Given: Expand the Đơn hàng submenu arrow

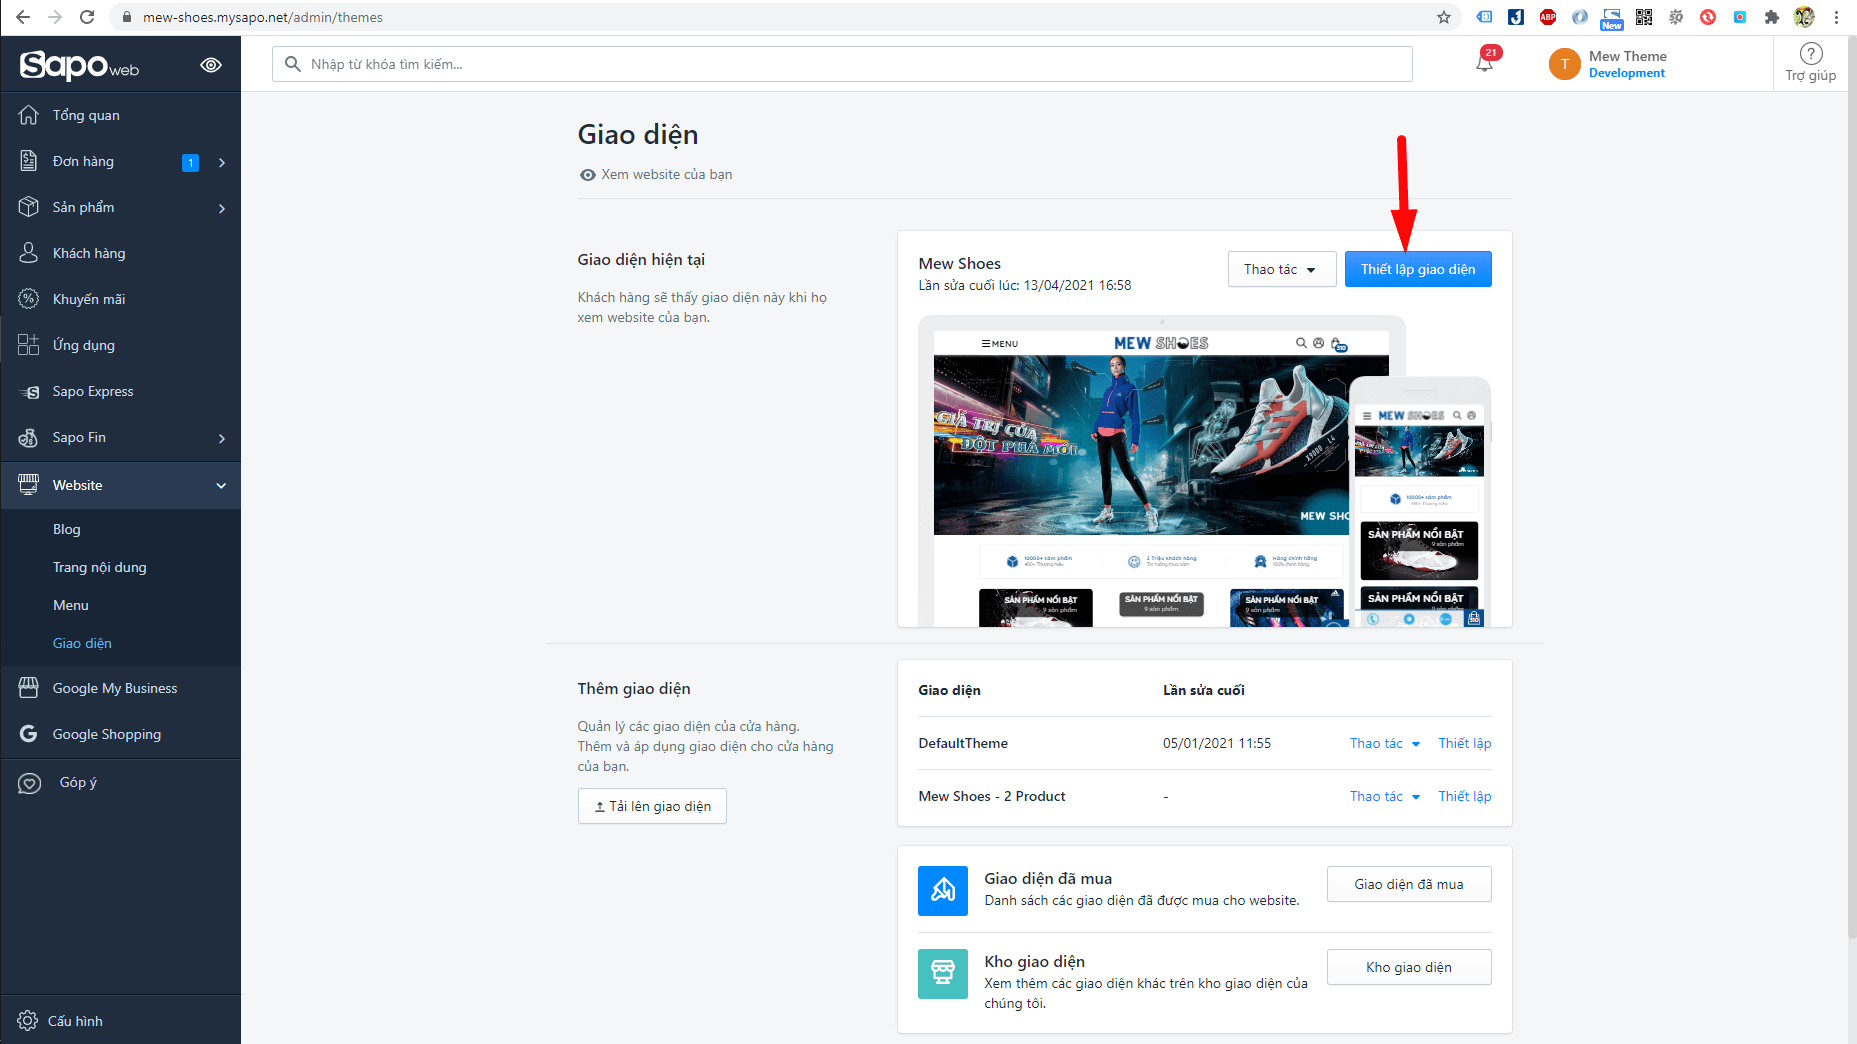Looking at the screenshot, I should [222, 162].
